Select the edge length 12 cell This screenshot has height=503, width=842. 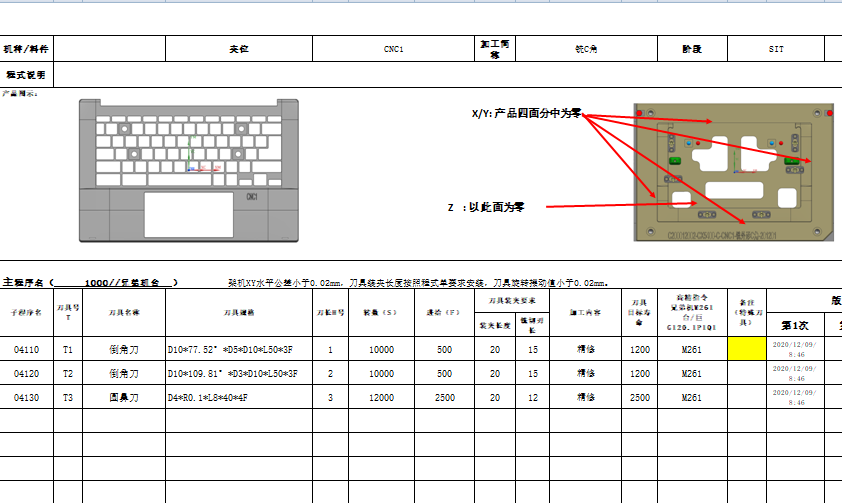point(533,397)
